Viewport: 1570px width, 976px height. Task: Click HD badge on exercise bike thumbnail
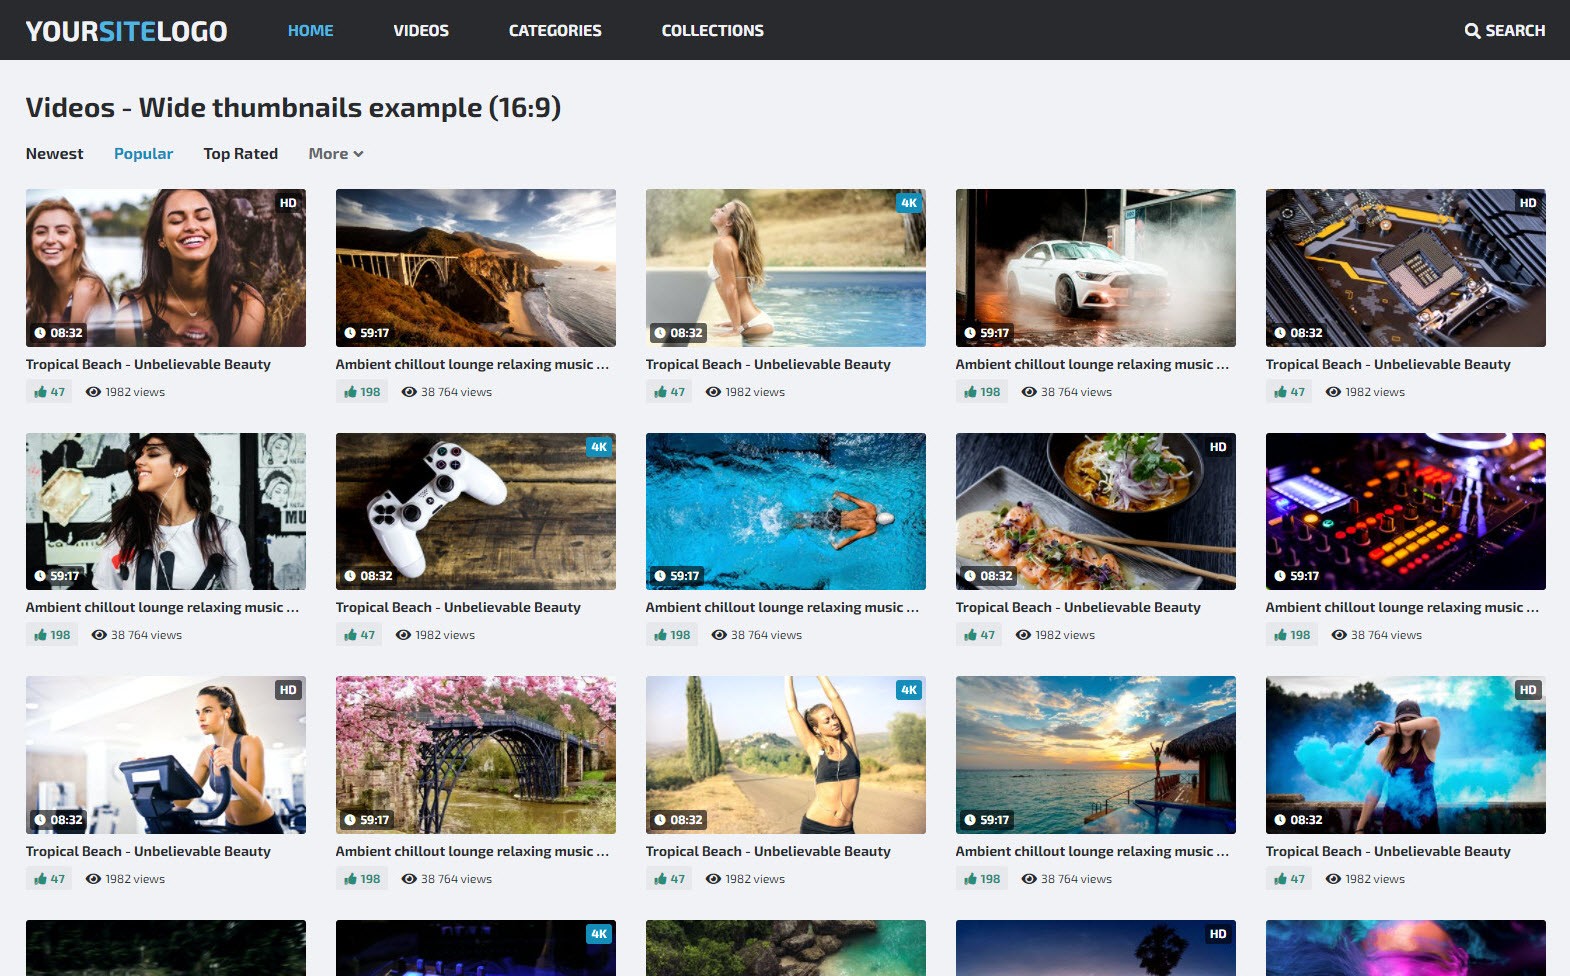(288, 690)
